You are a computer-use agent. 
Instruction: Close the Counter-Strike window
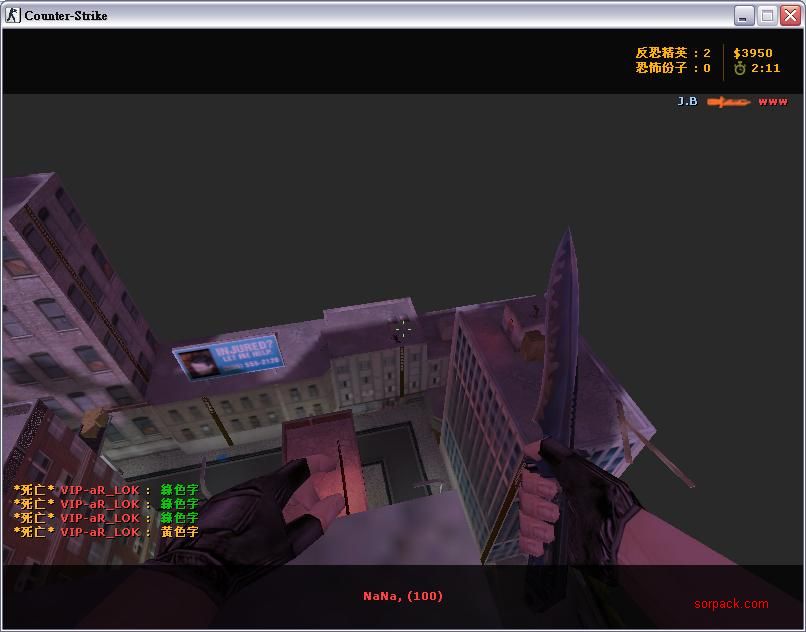click(x=789, y=15)
